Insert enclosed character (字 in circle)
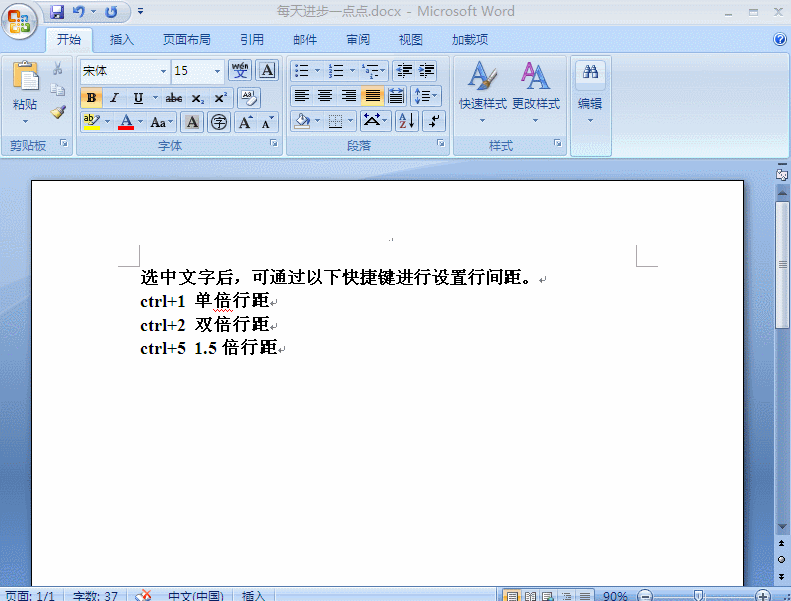Screen dimensions: 791x601 click(x=219, y=122)
